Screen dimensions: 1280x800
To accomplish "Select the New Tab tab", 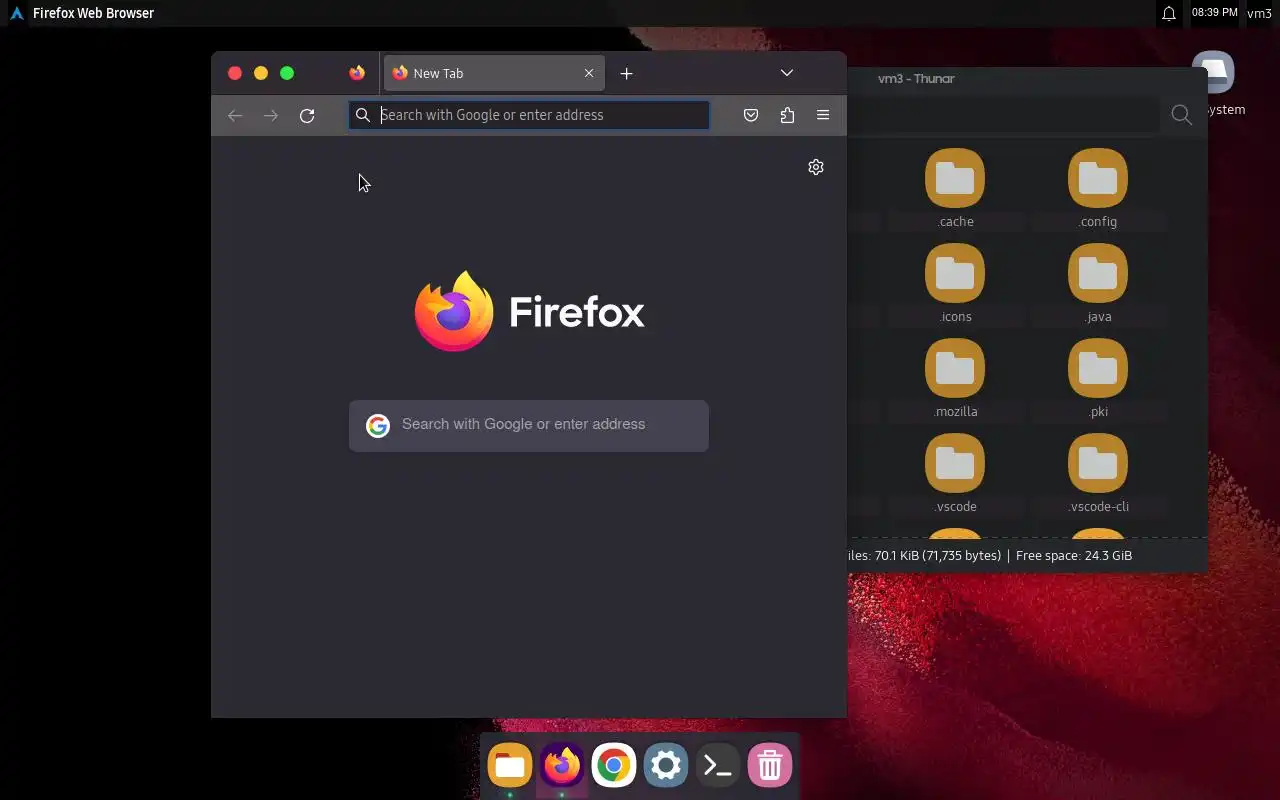I will click(494, 73).
